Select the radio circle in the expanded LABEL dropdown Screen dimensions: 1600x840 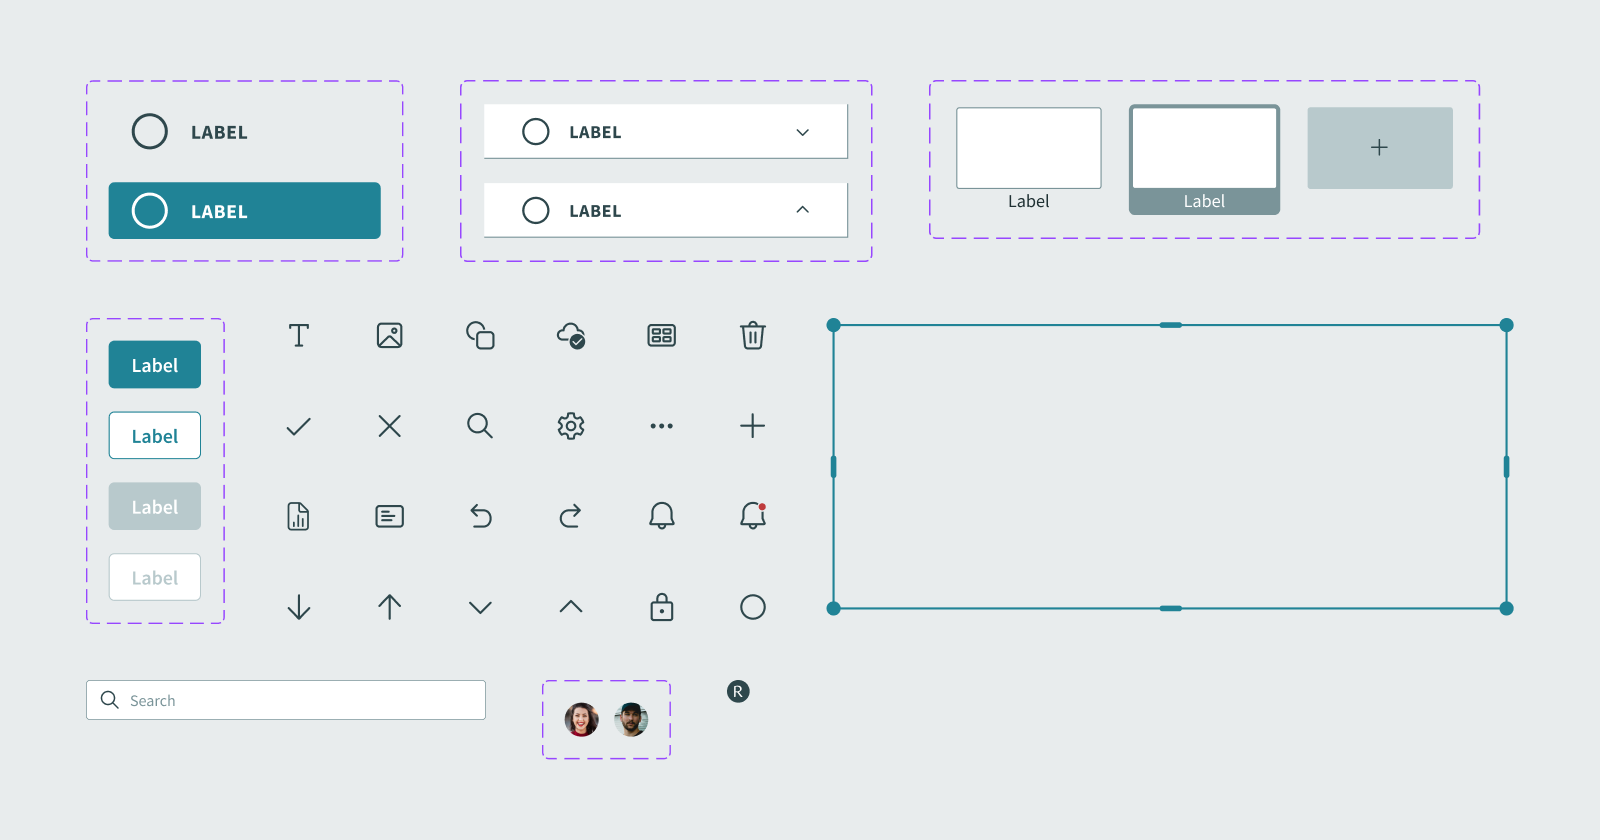coord(536,210)
